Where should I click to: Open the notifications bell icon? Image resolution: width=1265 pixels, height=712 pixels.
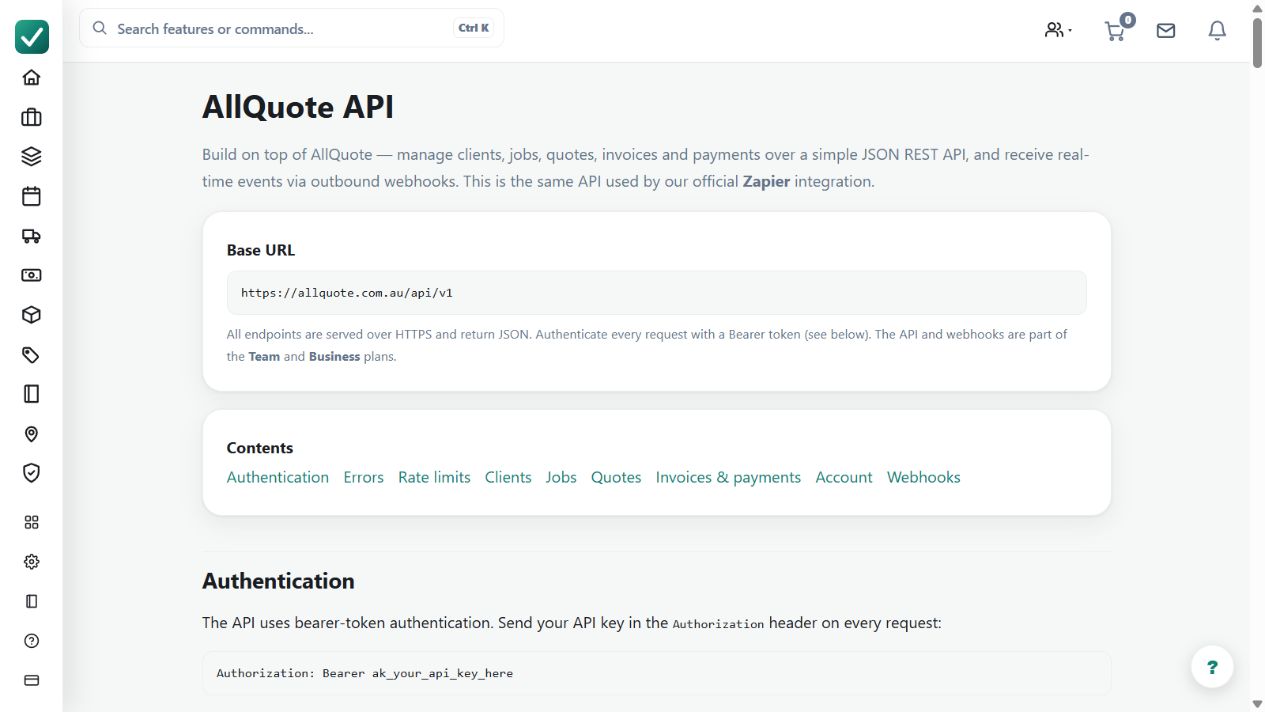coord(1217,31)
